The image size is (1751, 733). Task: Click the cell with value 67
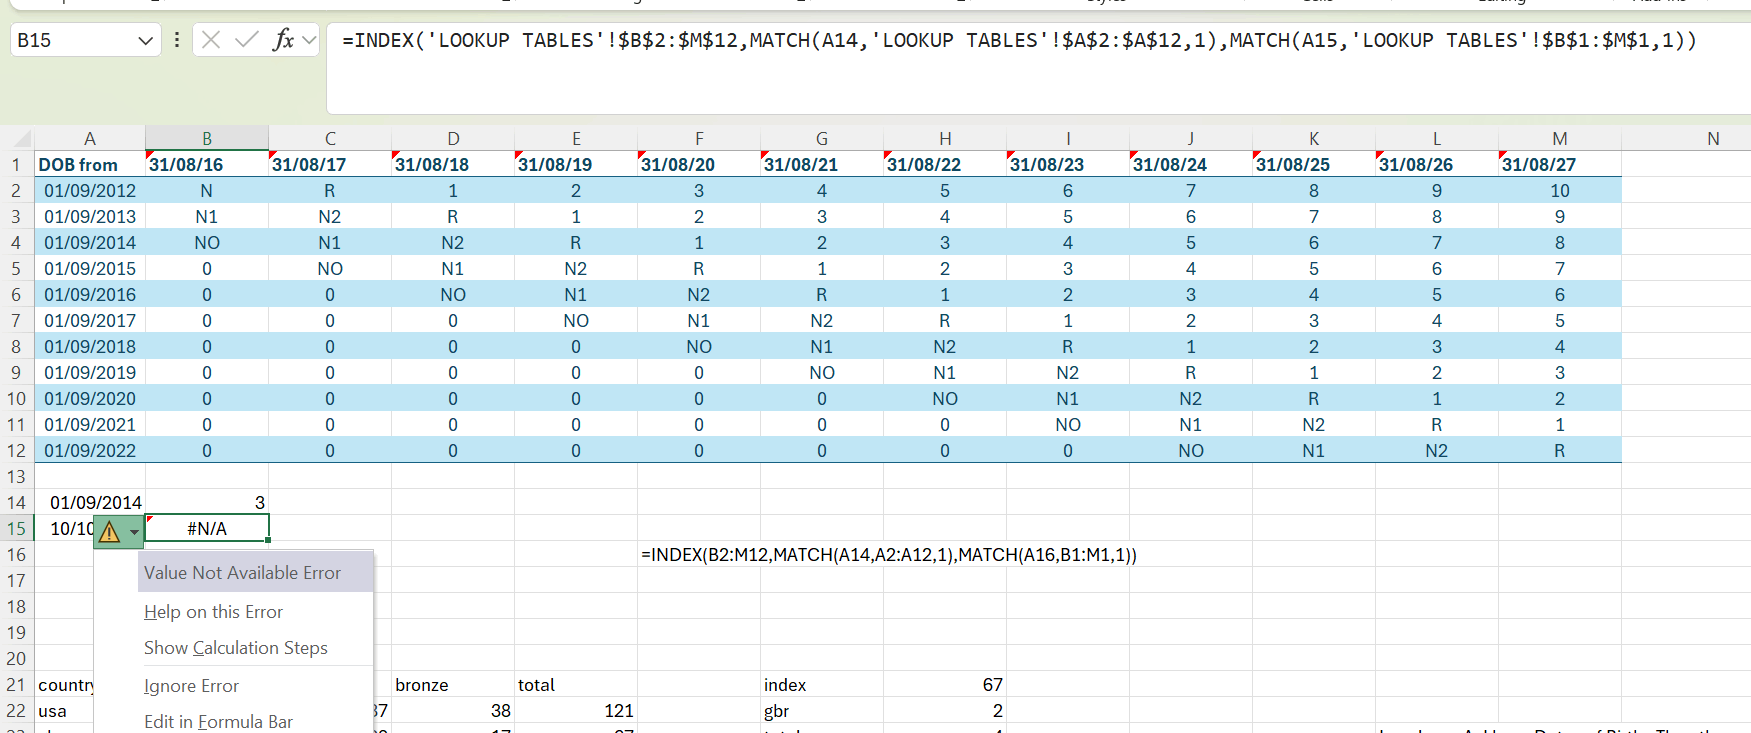945,684
